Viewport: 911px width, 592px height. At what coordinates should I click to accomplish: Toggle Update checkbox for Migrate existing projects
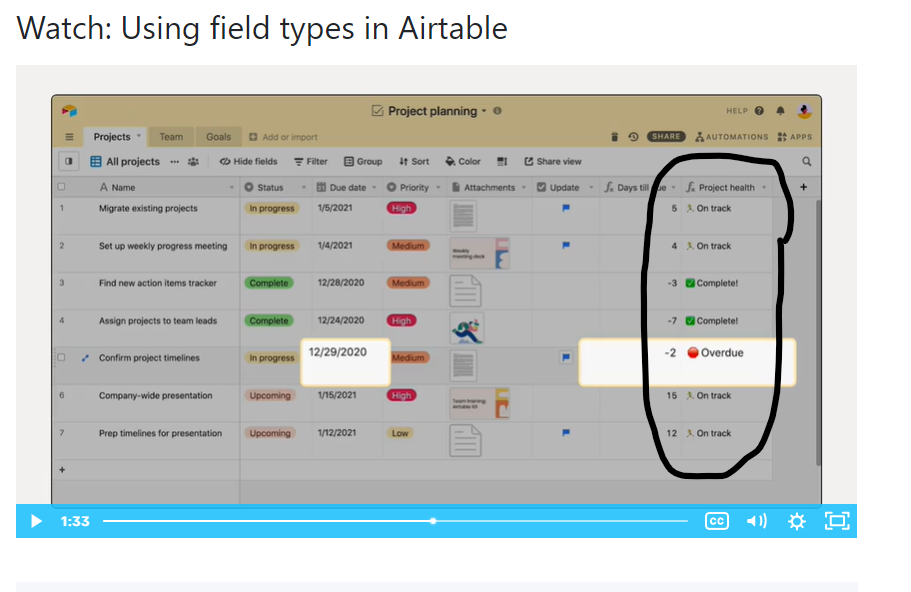[566, 208]
